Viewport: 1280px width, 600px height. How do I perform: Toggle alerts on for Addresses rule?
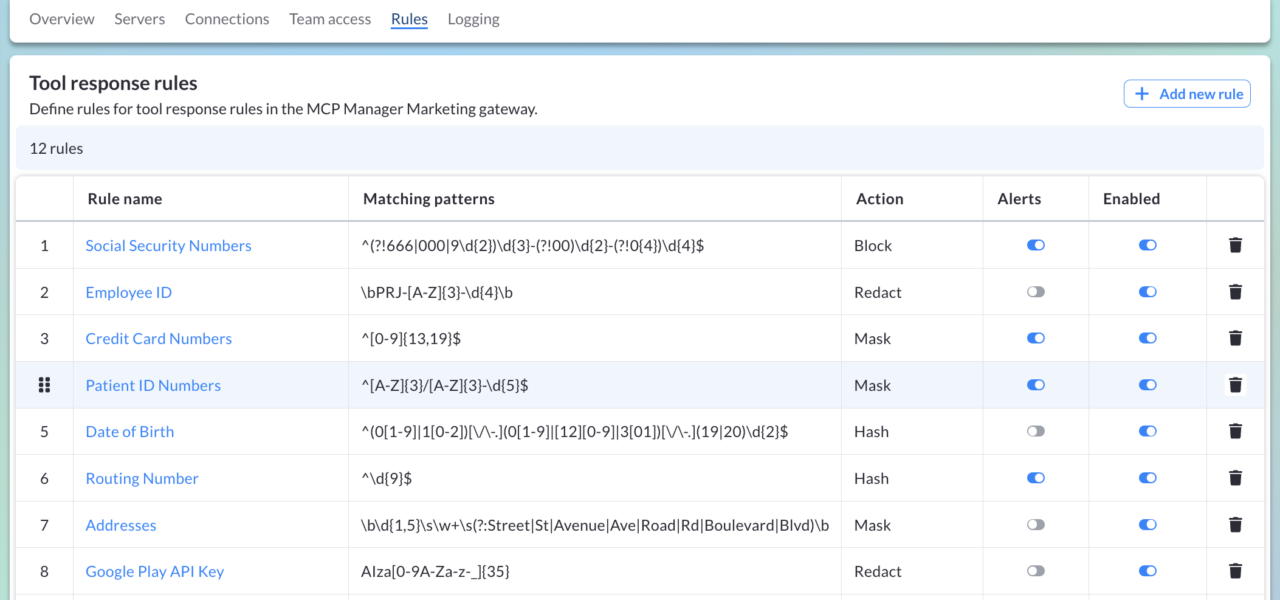click(1036, 524)
